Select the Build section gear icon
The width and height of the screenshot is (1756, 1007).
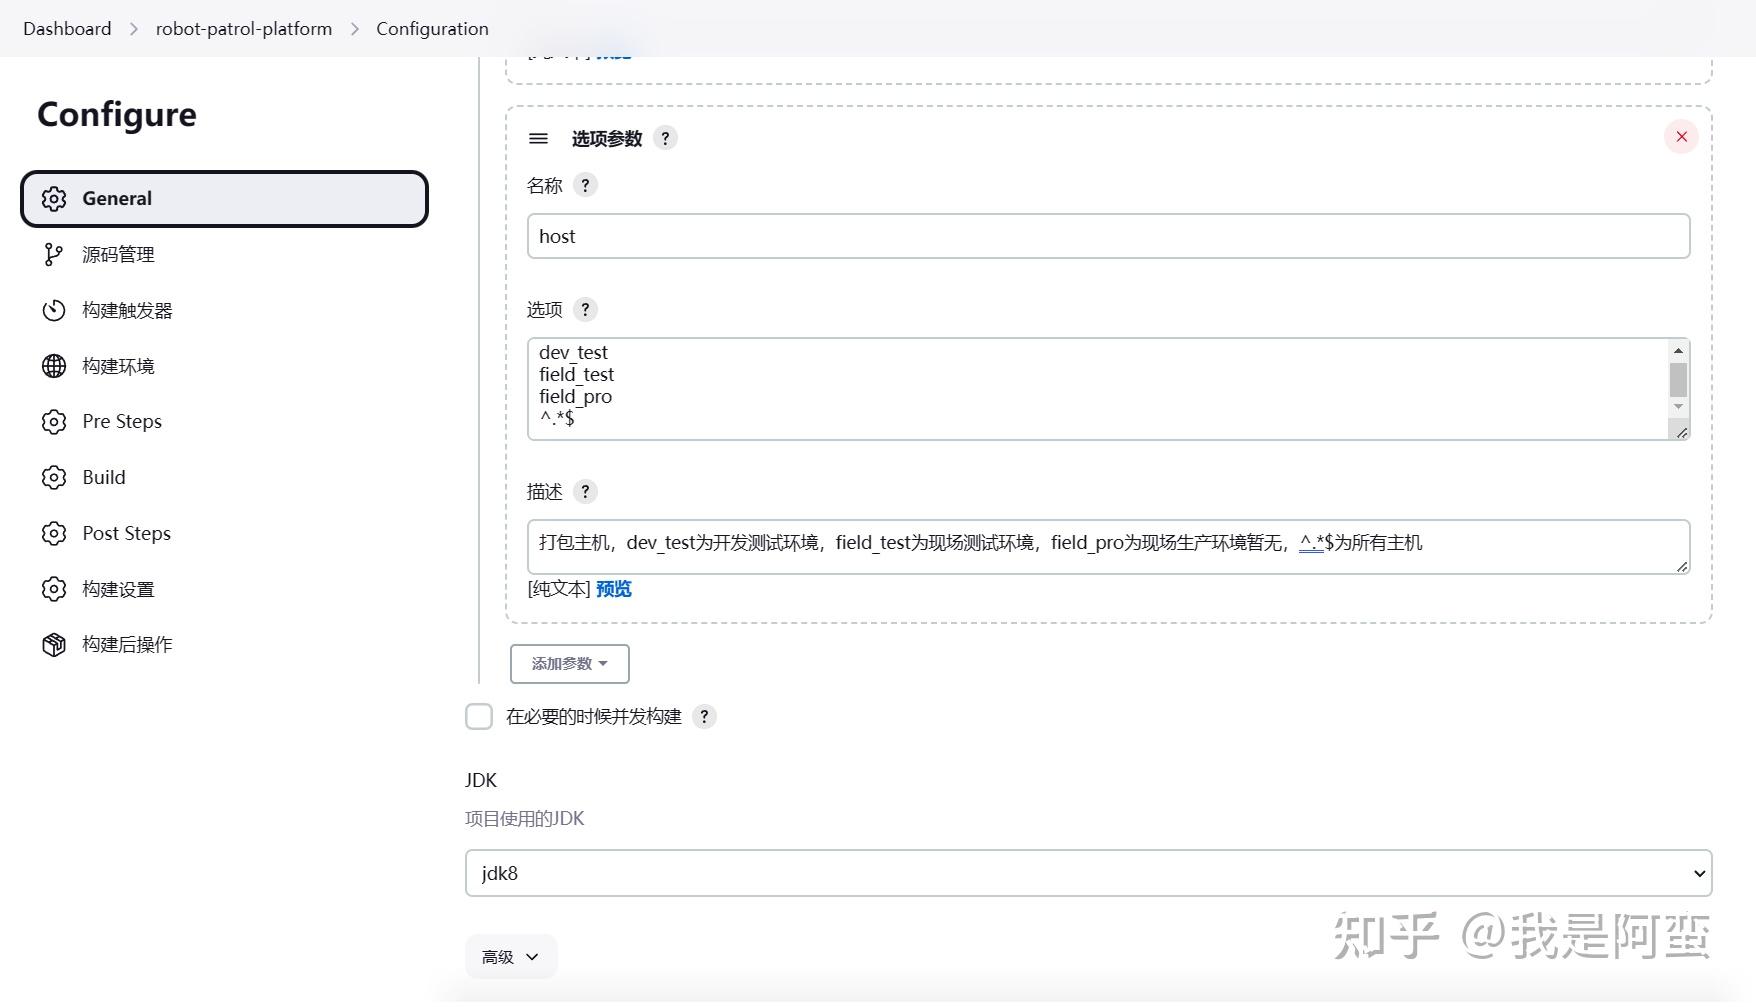pyautogui.click(x=53, y=478)
